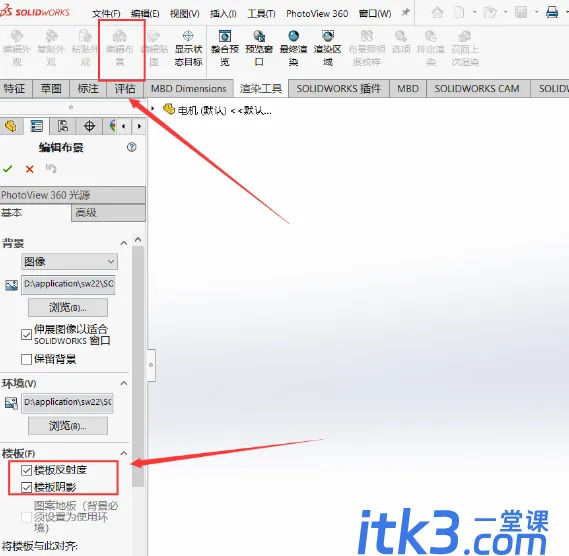The width and height of the screenshot is (569, 556).
Task: Click the Open file icon
Action: (490, 13)
